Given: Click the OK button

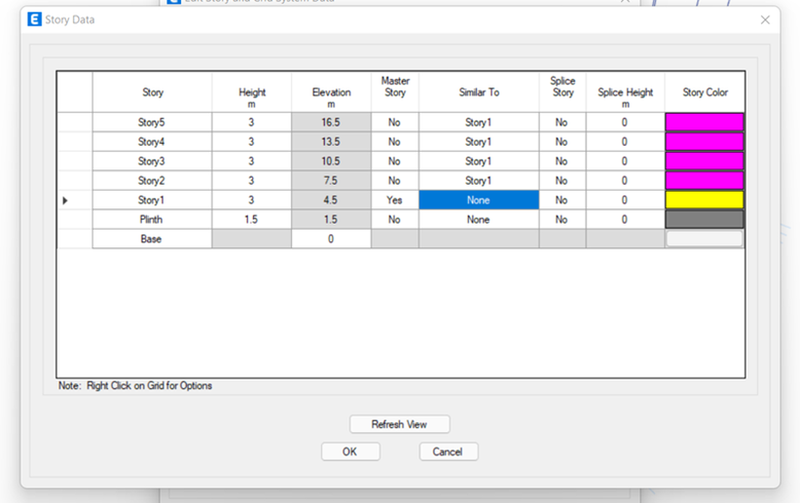Looking at the screenshot, I should tap(350, 451).
